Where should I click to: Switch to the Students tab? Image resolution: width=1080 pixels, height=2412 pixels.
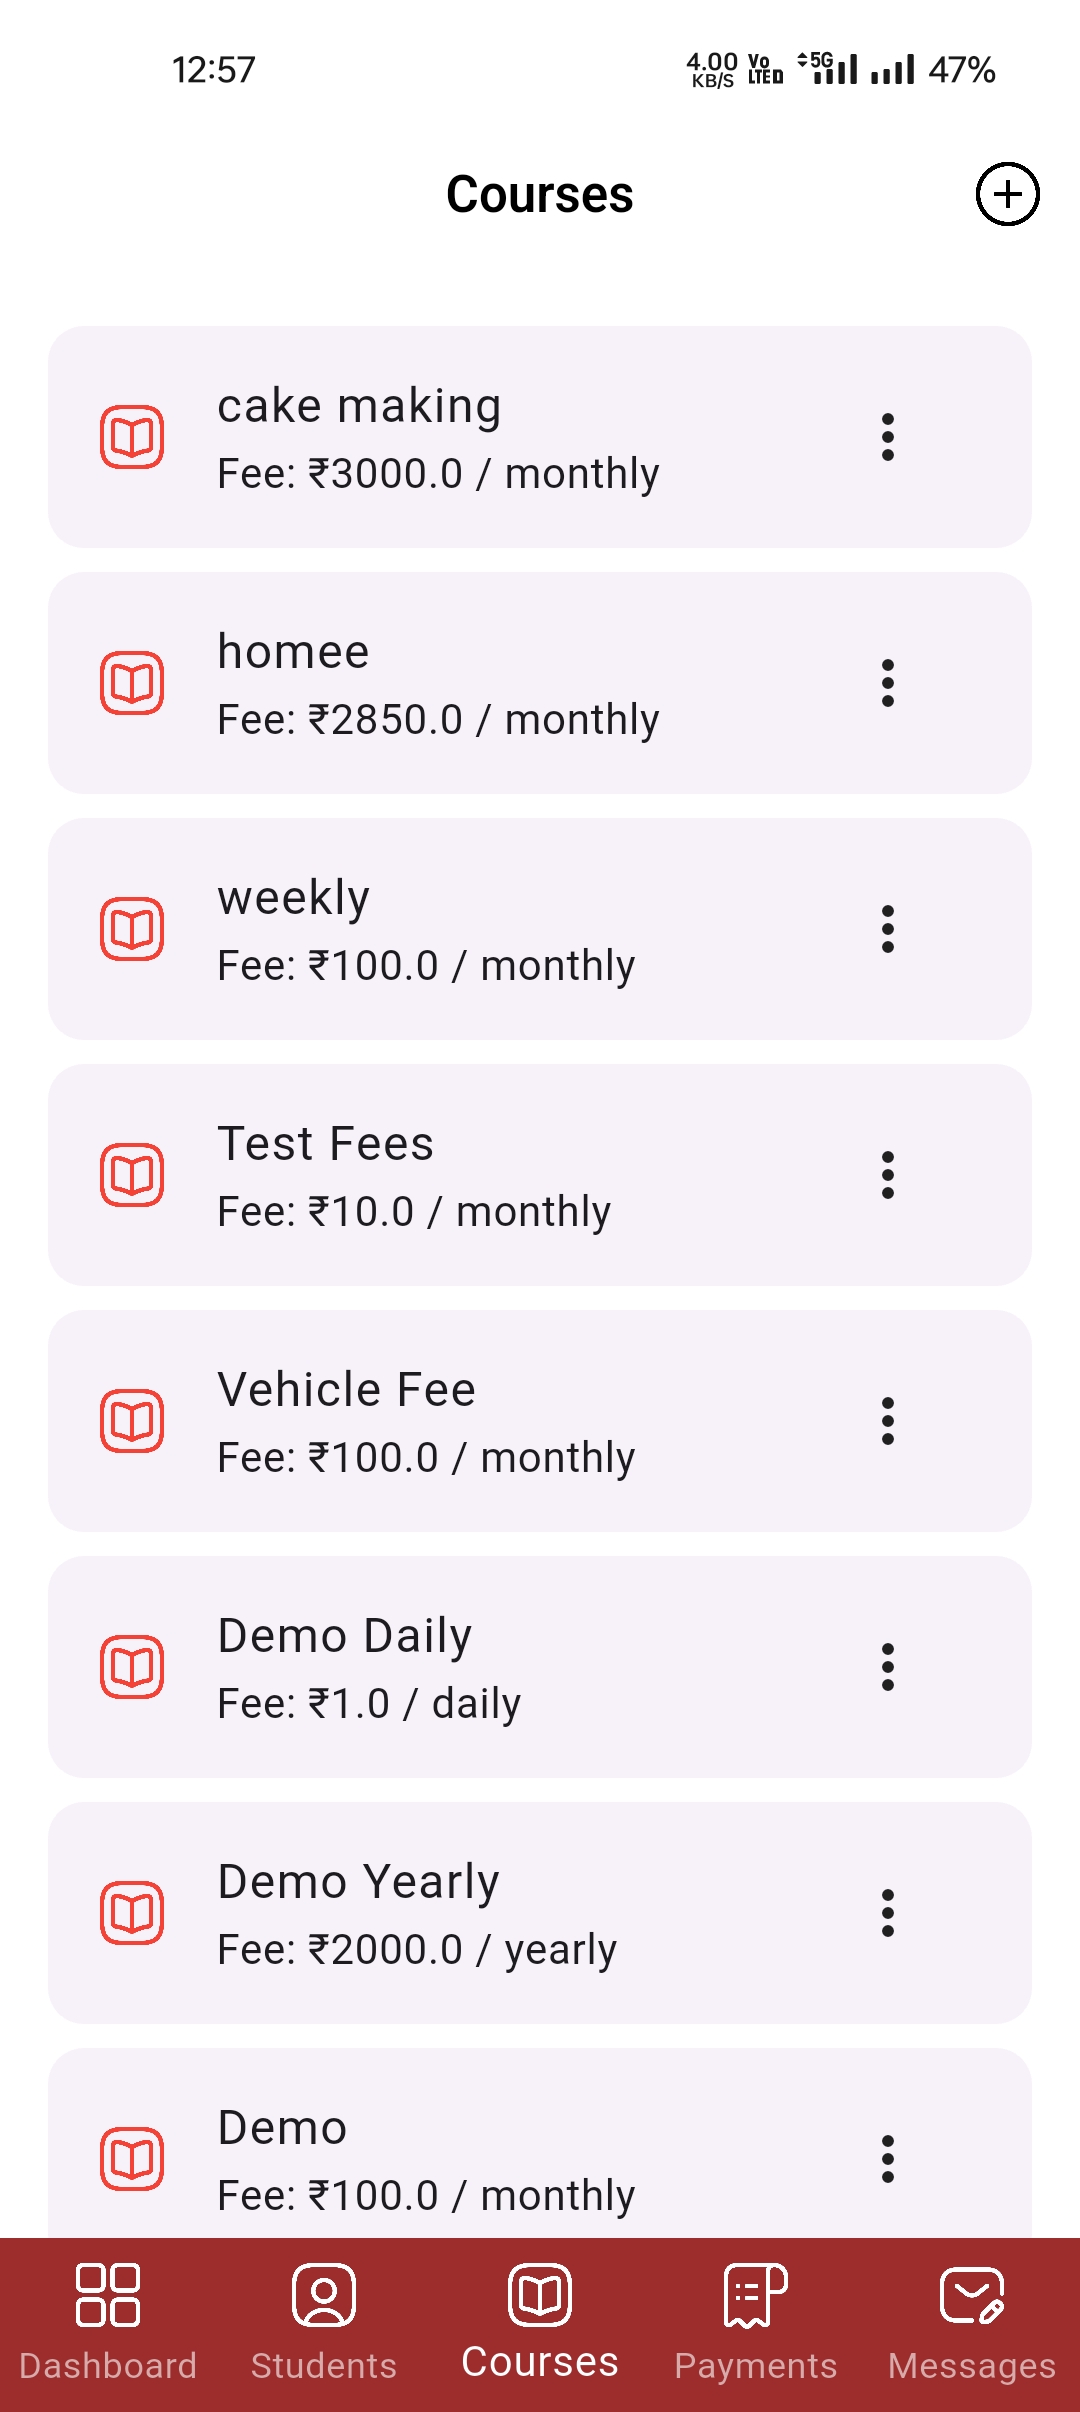[x=324, y=2322]
